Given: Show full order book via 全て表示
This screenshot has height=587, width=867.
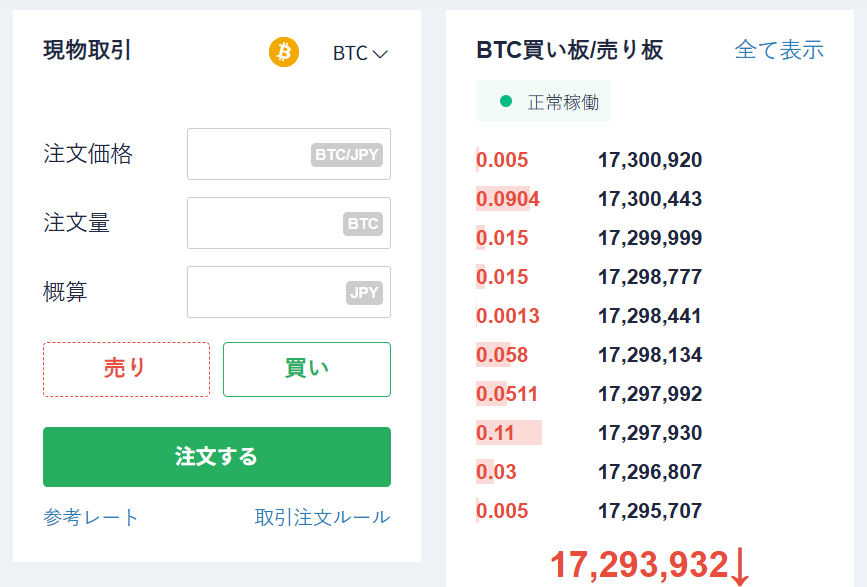Looking at the screenshot, I should [779, 50].
